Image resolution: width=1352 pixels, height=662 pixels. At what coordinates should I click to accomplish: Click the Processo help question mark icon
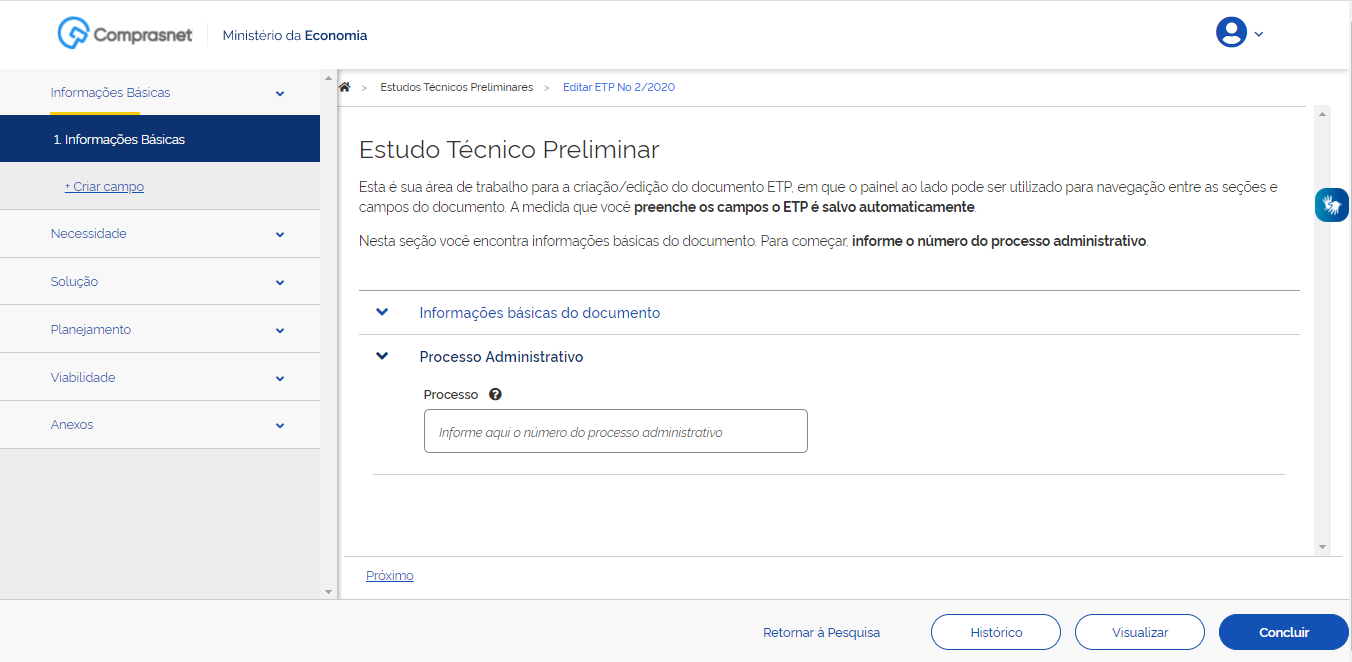(x=495, y=394)
